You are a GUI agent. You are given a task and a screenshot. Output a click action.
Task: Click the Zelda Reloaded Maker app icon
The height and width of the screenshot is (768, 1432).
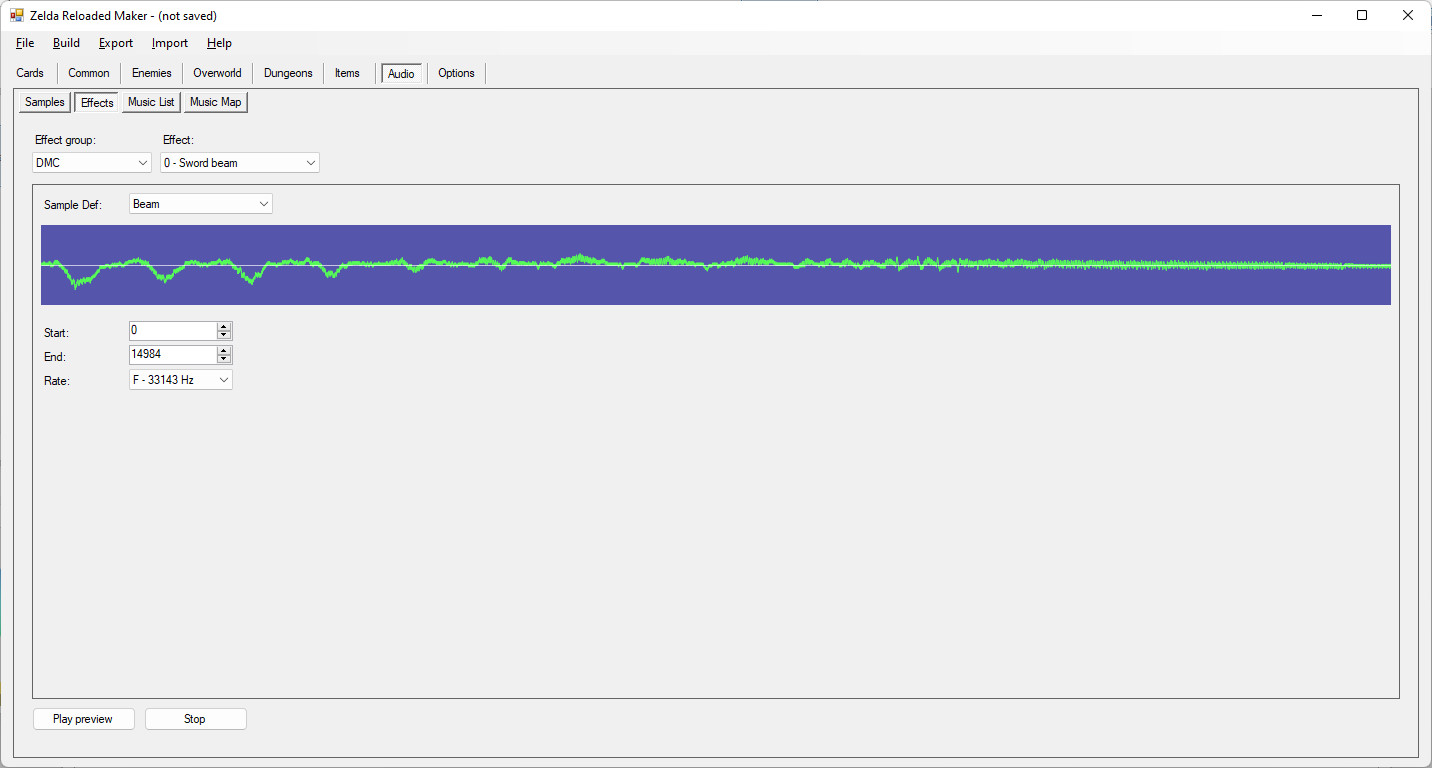pyautogui.click(x=17, y=15)
